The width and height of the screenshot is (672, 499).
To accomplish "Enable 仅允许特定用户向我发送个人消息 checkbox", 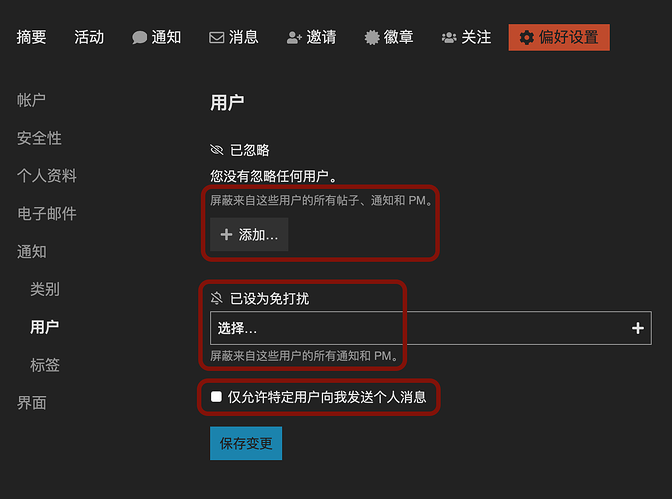I will pos(216,397).
